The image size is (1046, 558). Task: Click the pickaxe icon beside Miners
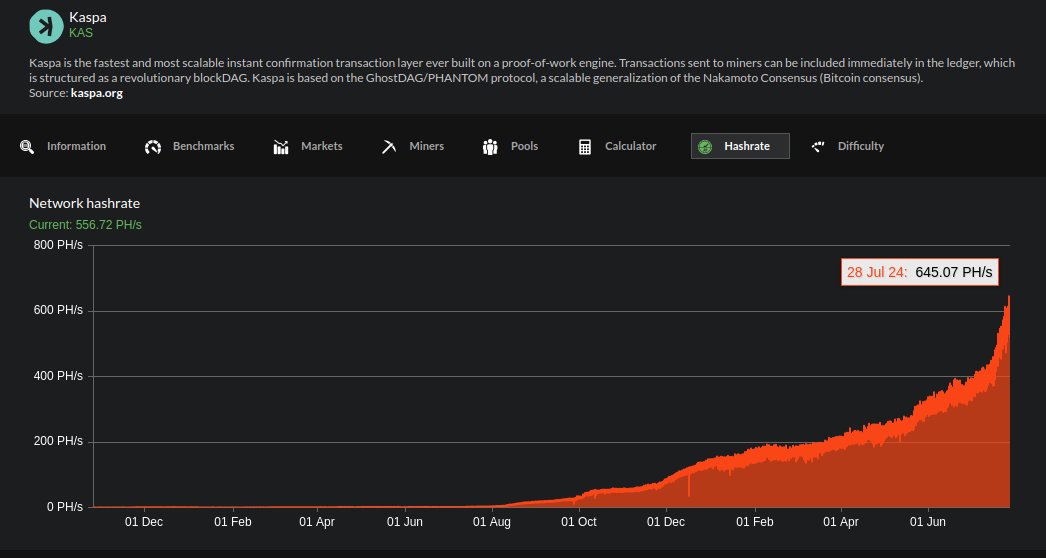[x=389, y=147]
